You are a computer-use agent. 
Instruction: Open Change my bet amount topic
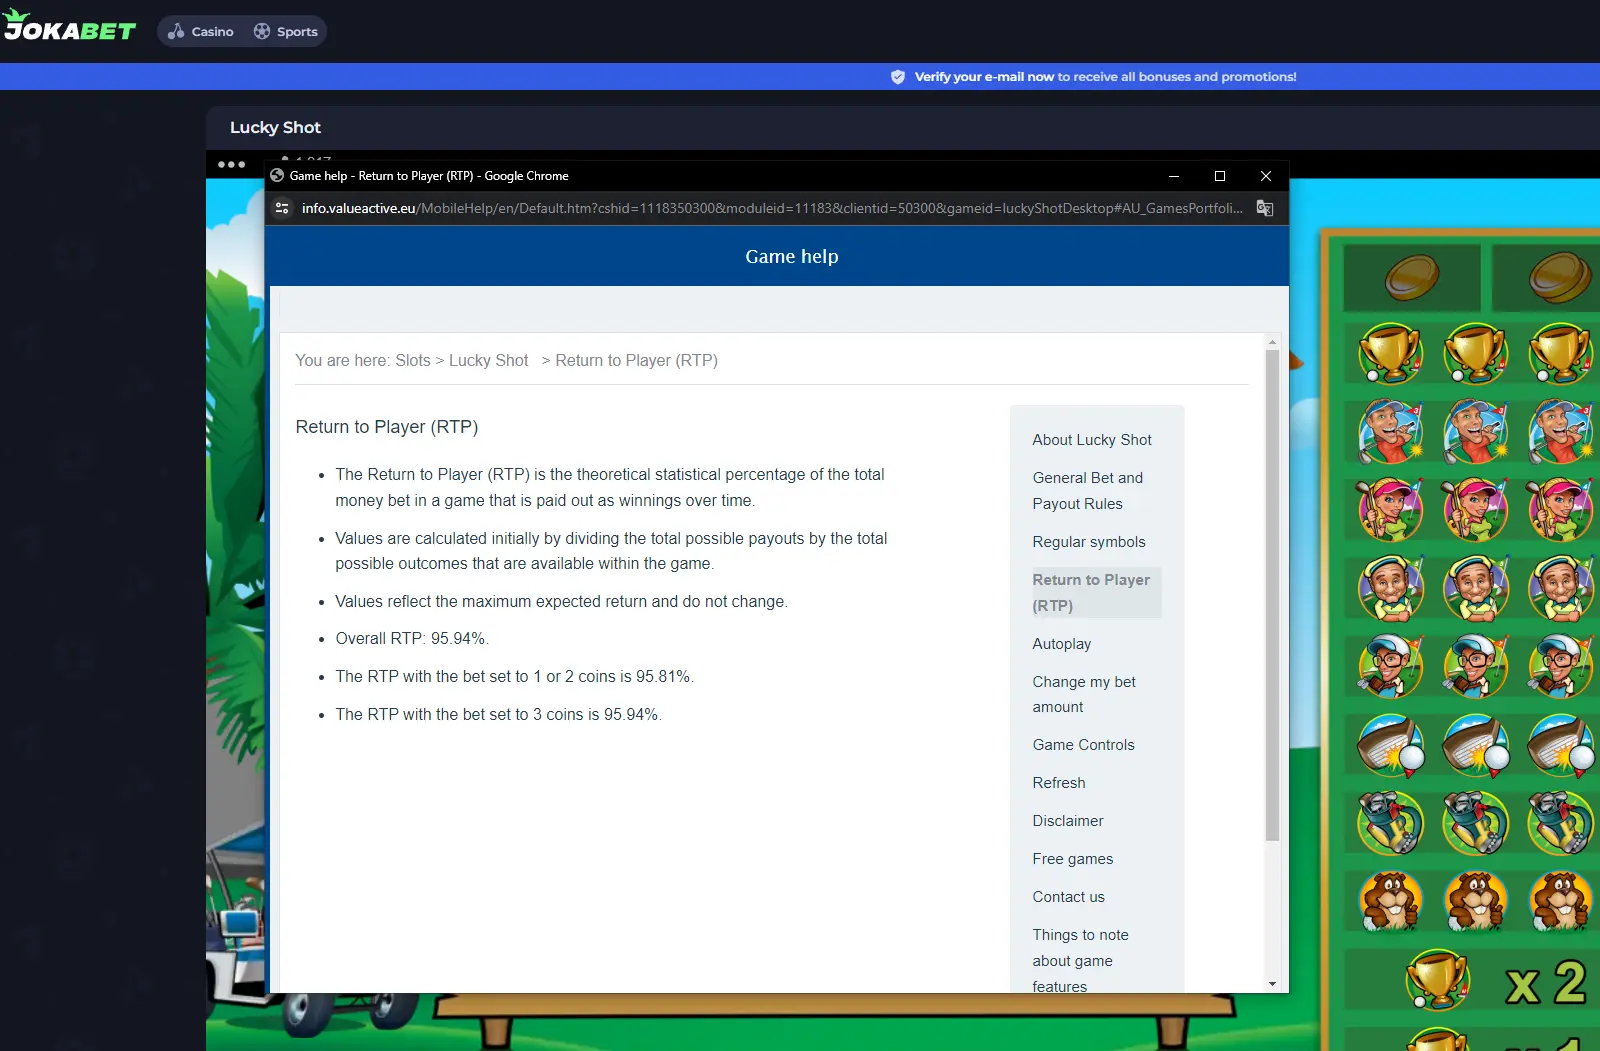pyautogui.click(x=1084, y=694)
